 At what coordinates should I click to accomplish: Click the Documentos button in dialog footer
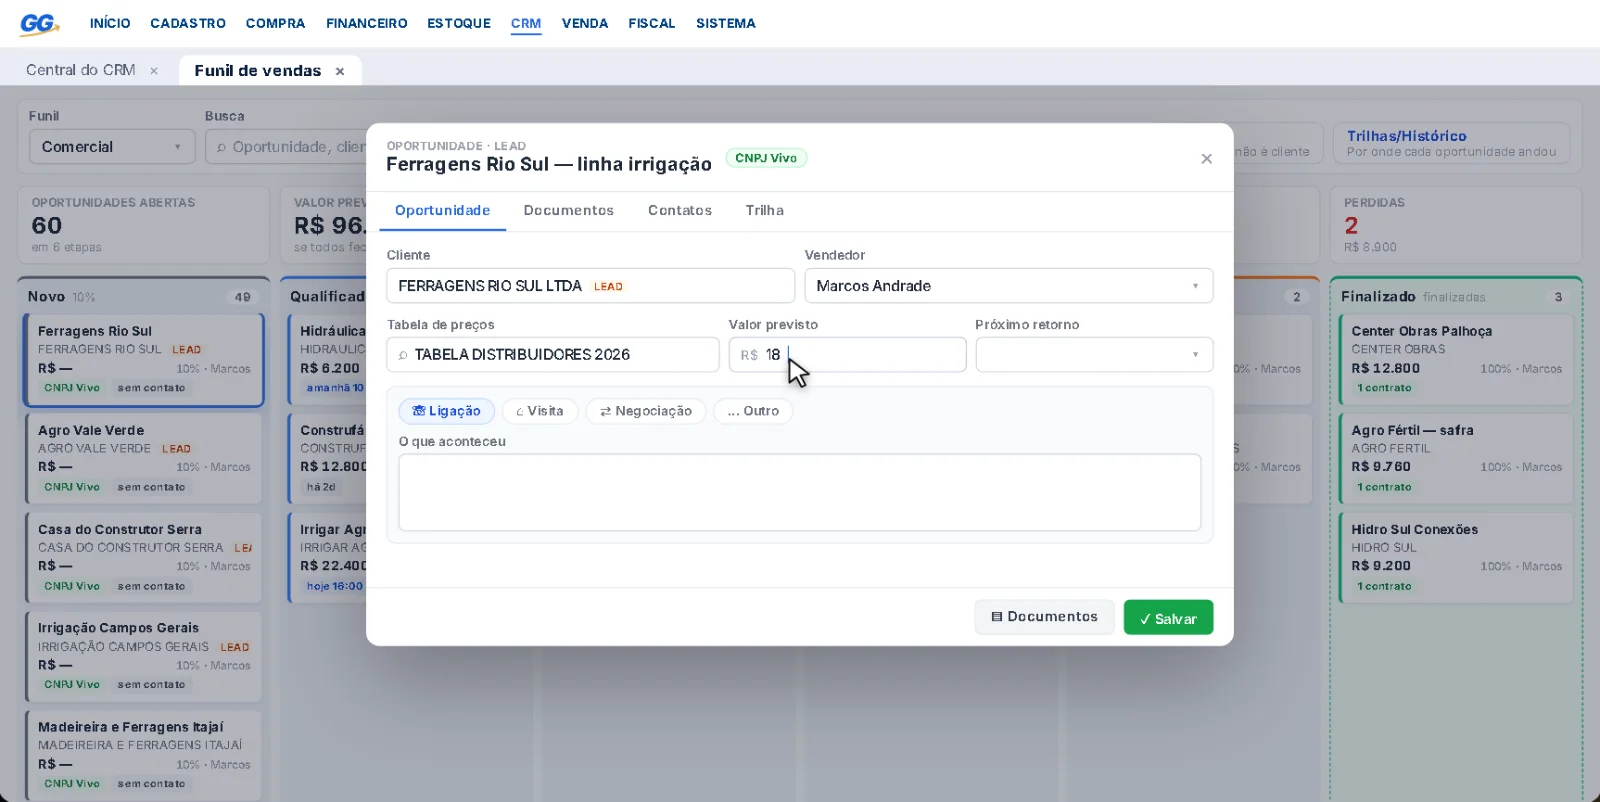pos(1044,617)
